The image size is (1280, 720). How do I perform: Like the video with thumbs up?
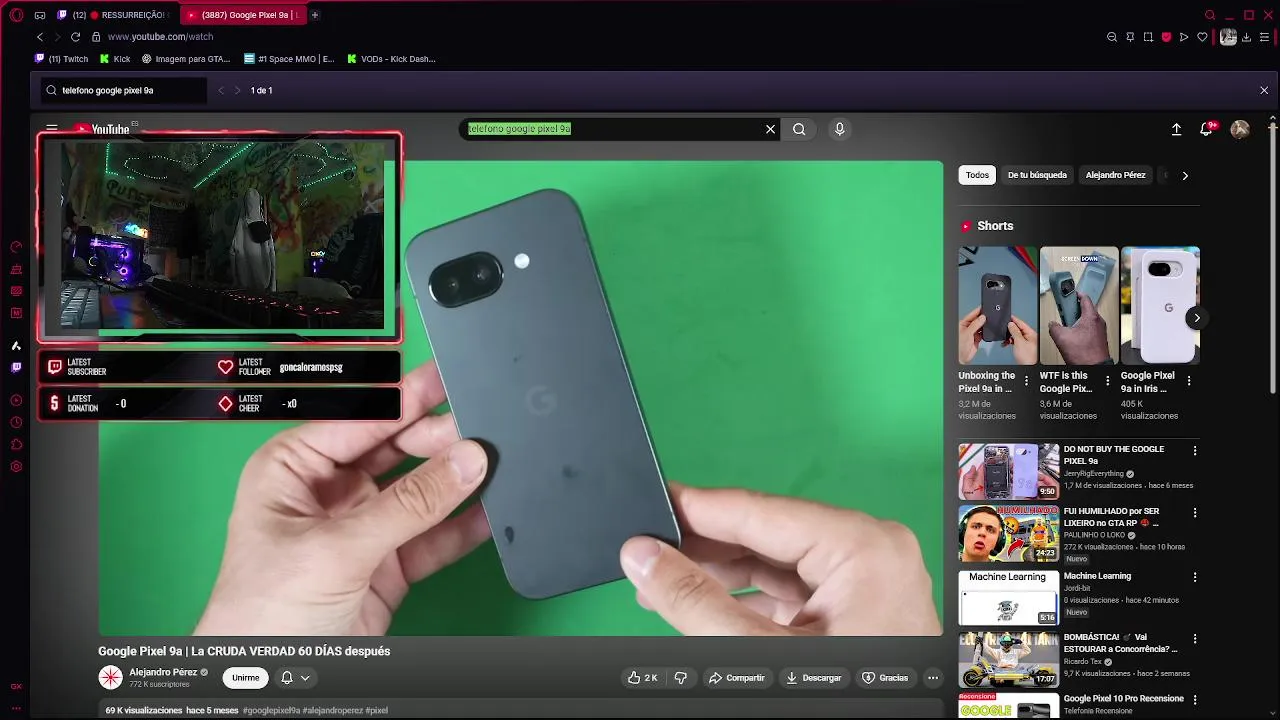coord(642,678)
